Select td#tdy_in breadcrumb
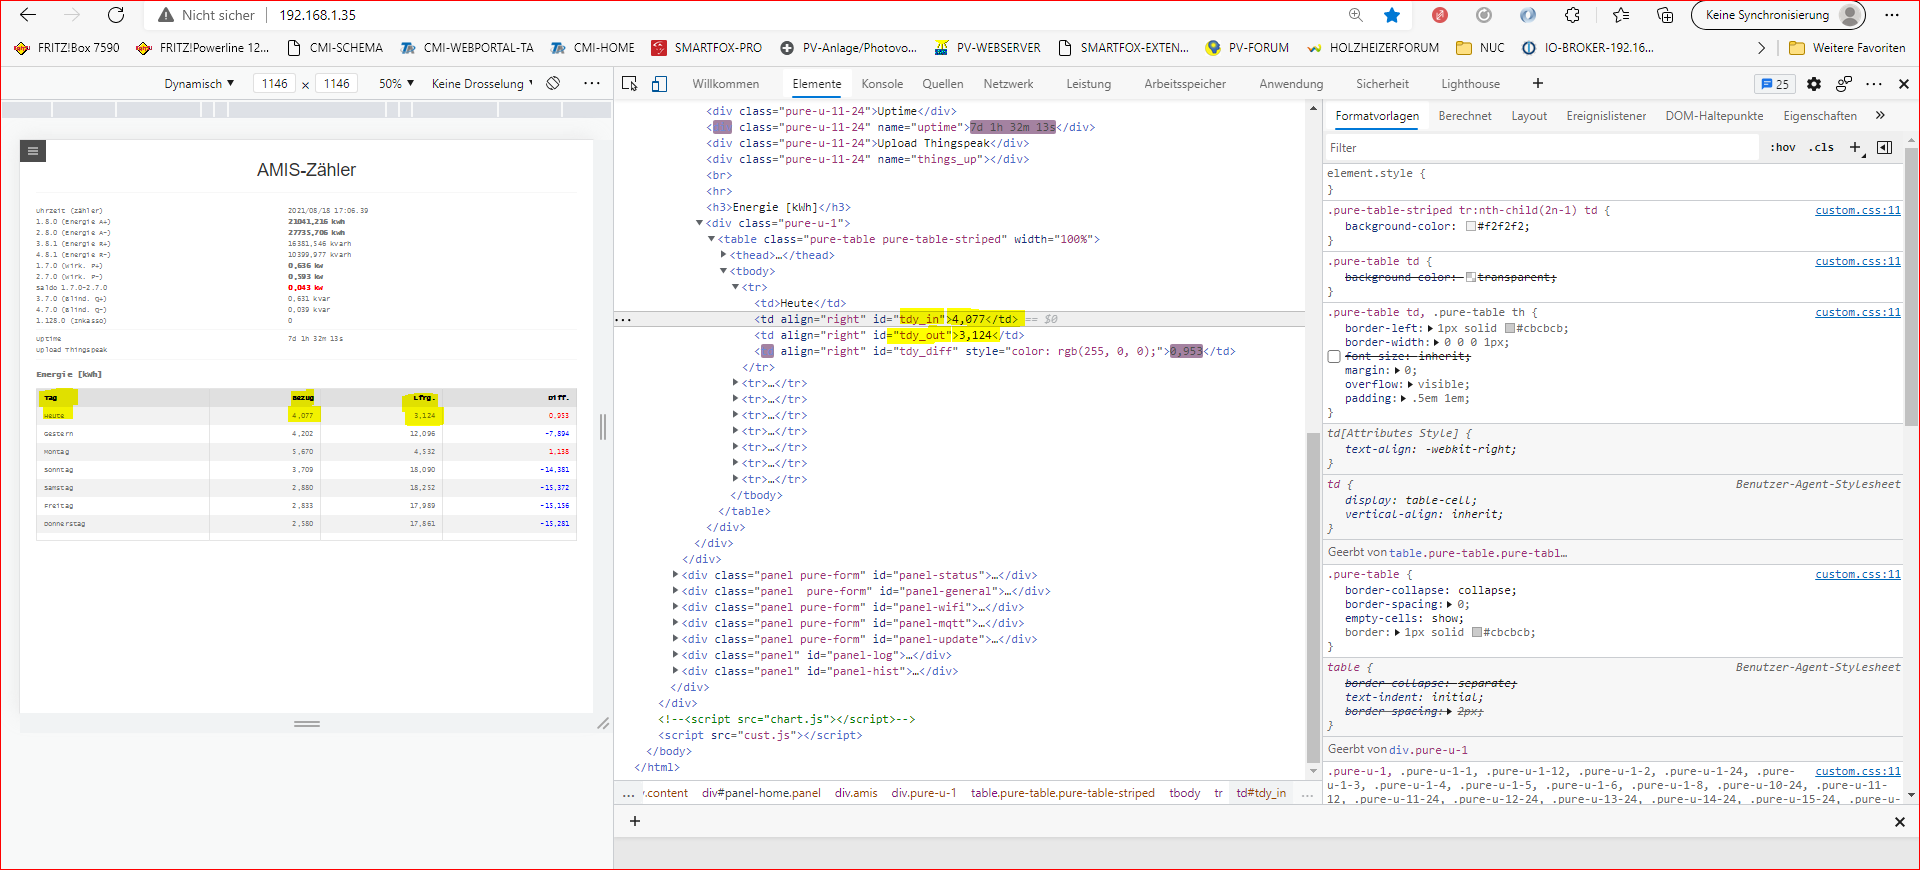Image resolution: width=1920 pixels, height=870 pixels. [1261, 793]
